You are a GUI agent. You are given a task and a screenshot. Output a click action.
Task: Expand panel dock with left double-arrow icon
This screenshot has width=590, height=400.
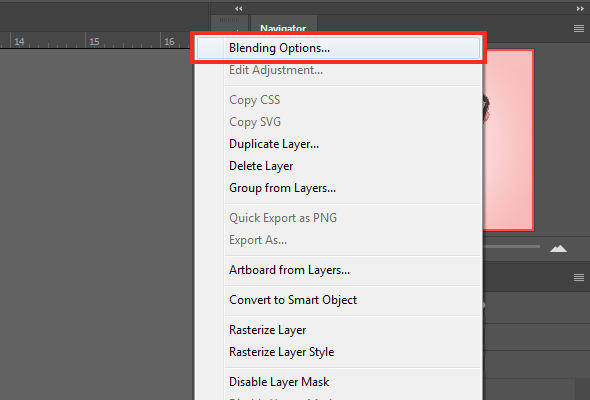(239, 8)
